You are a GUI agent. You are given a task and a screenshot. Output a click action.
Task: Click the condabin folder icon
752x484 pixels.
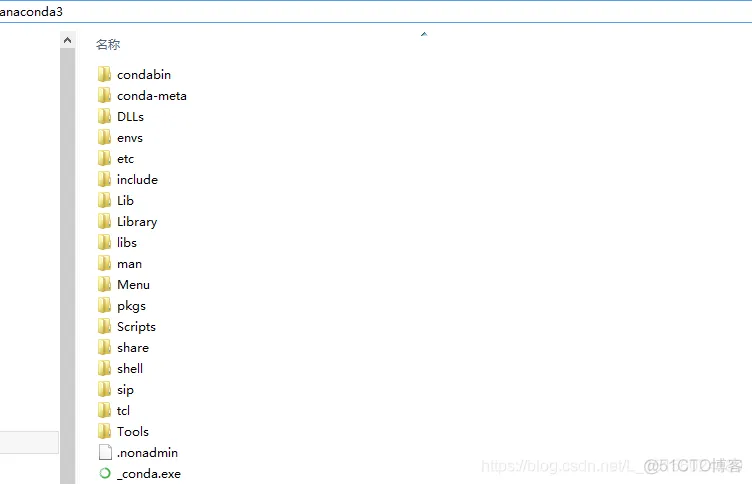104,74
